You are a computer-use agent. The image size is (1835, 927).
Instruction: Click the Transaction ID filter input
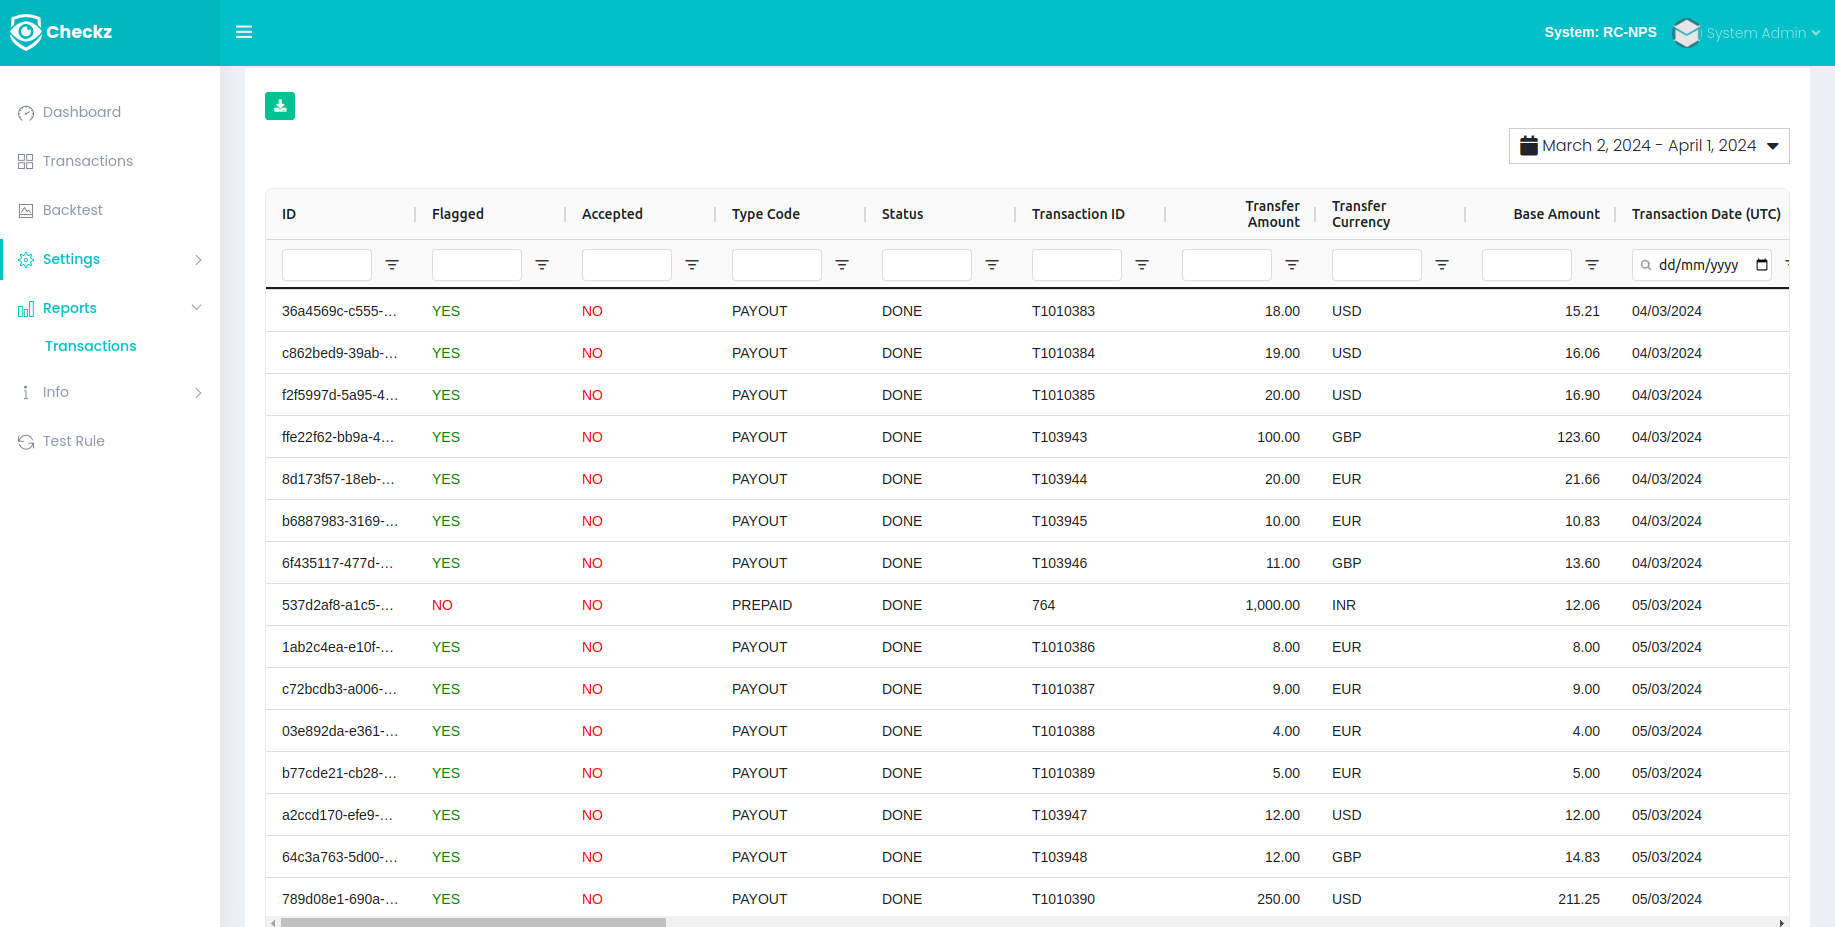pos(1077,265)
